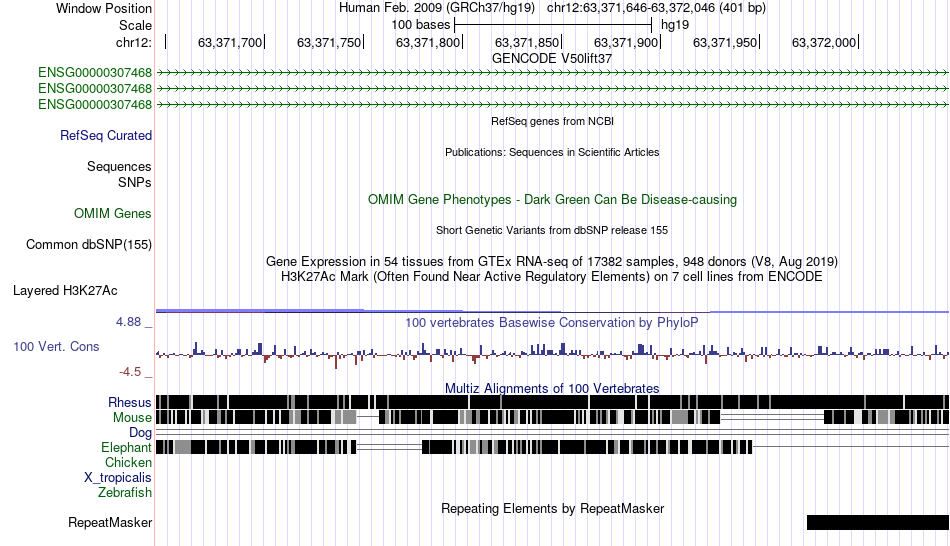Click the Sequences track label
This screenshot has width=950, height=546.
coord(119,166)
